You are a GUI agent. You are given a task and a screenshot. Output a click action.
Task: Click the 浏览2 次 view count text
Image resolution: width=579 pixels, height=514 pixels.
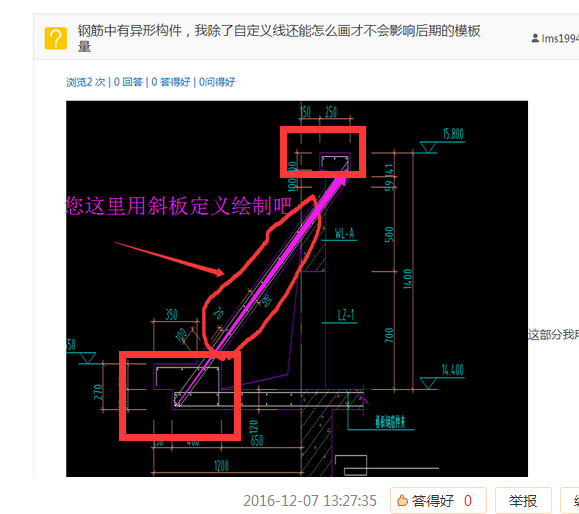[x=86, y=82]
